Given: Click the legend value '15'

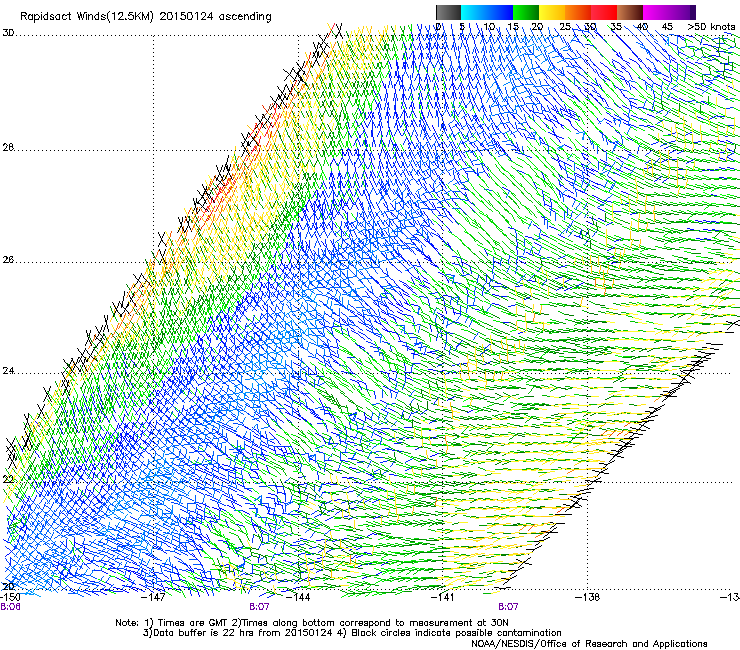Looking at the screenshot, I should pyautogui.click(x=513, y=26).
